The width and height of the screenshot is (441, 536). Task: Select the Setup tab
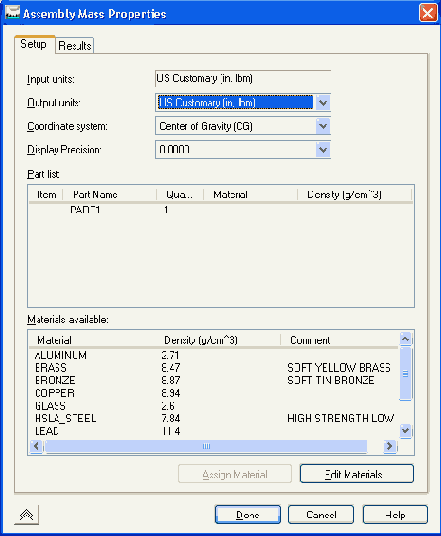pos(34,44)
